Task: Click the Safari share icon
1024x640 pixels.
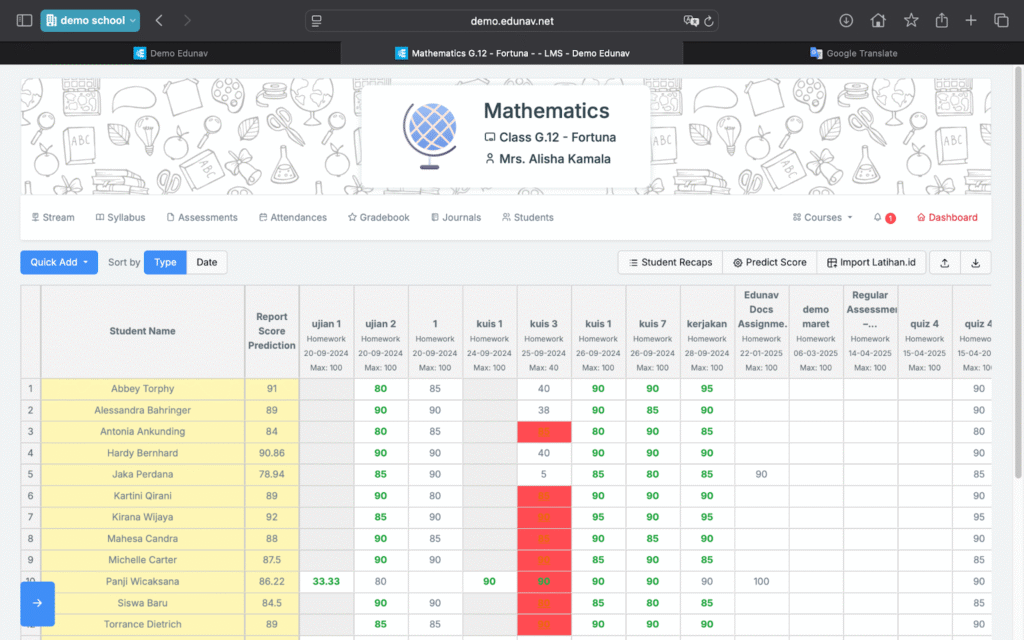Action: click(x=941, y=20)
